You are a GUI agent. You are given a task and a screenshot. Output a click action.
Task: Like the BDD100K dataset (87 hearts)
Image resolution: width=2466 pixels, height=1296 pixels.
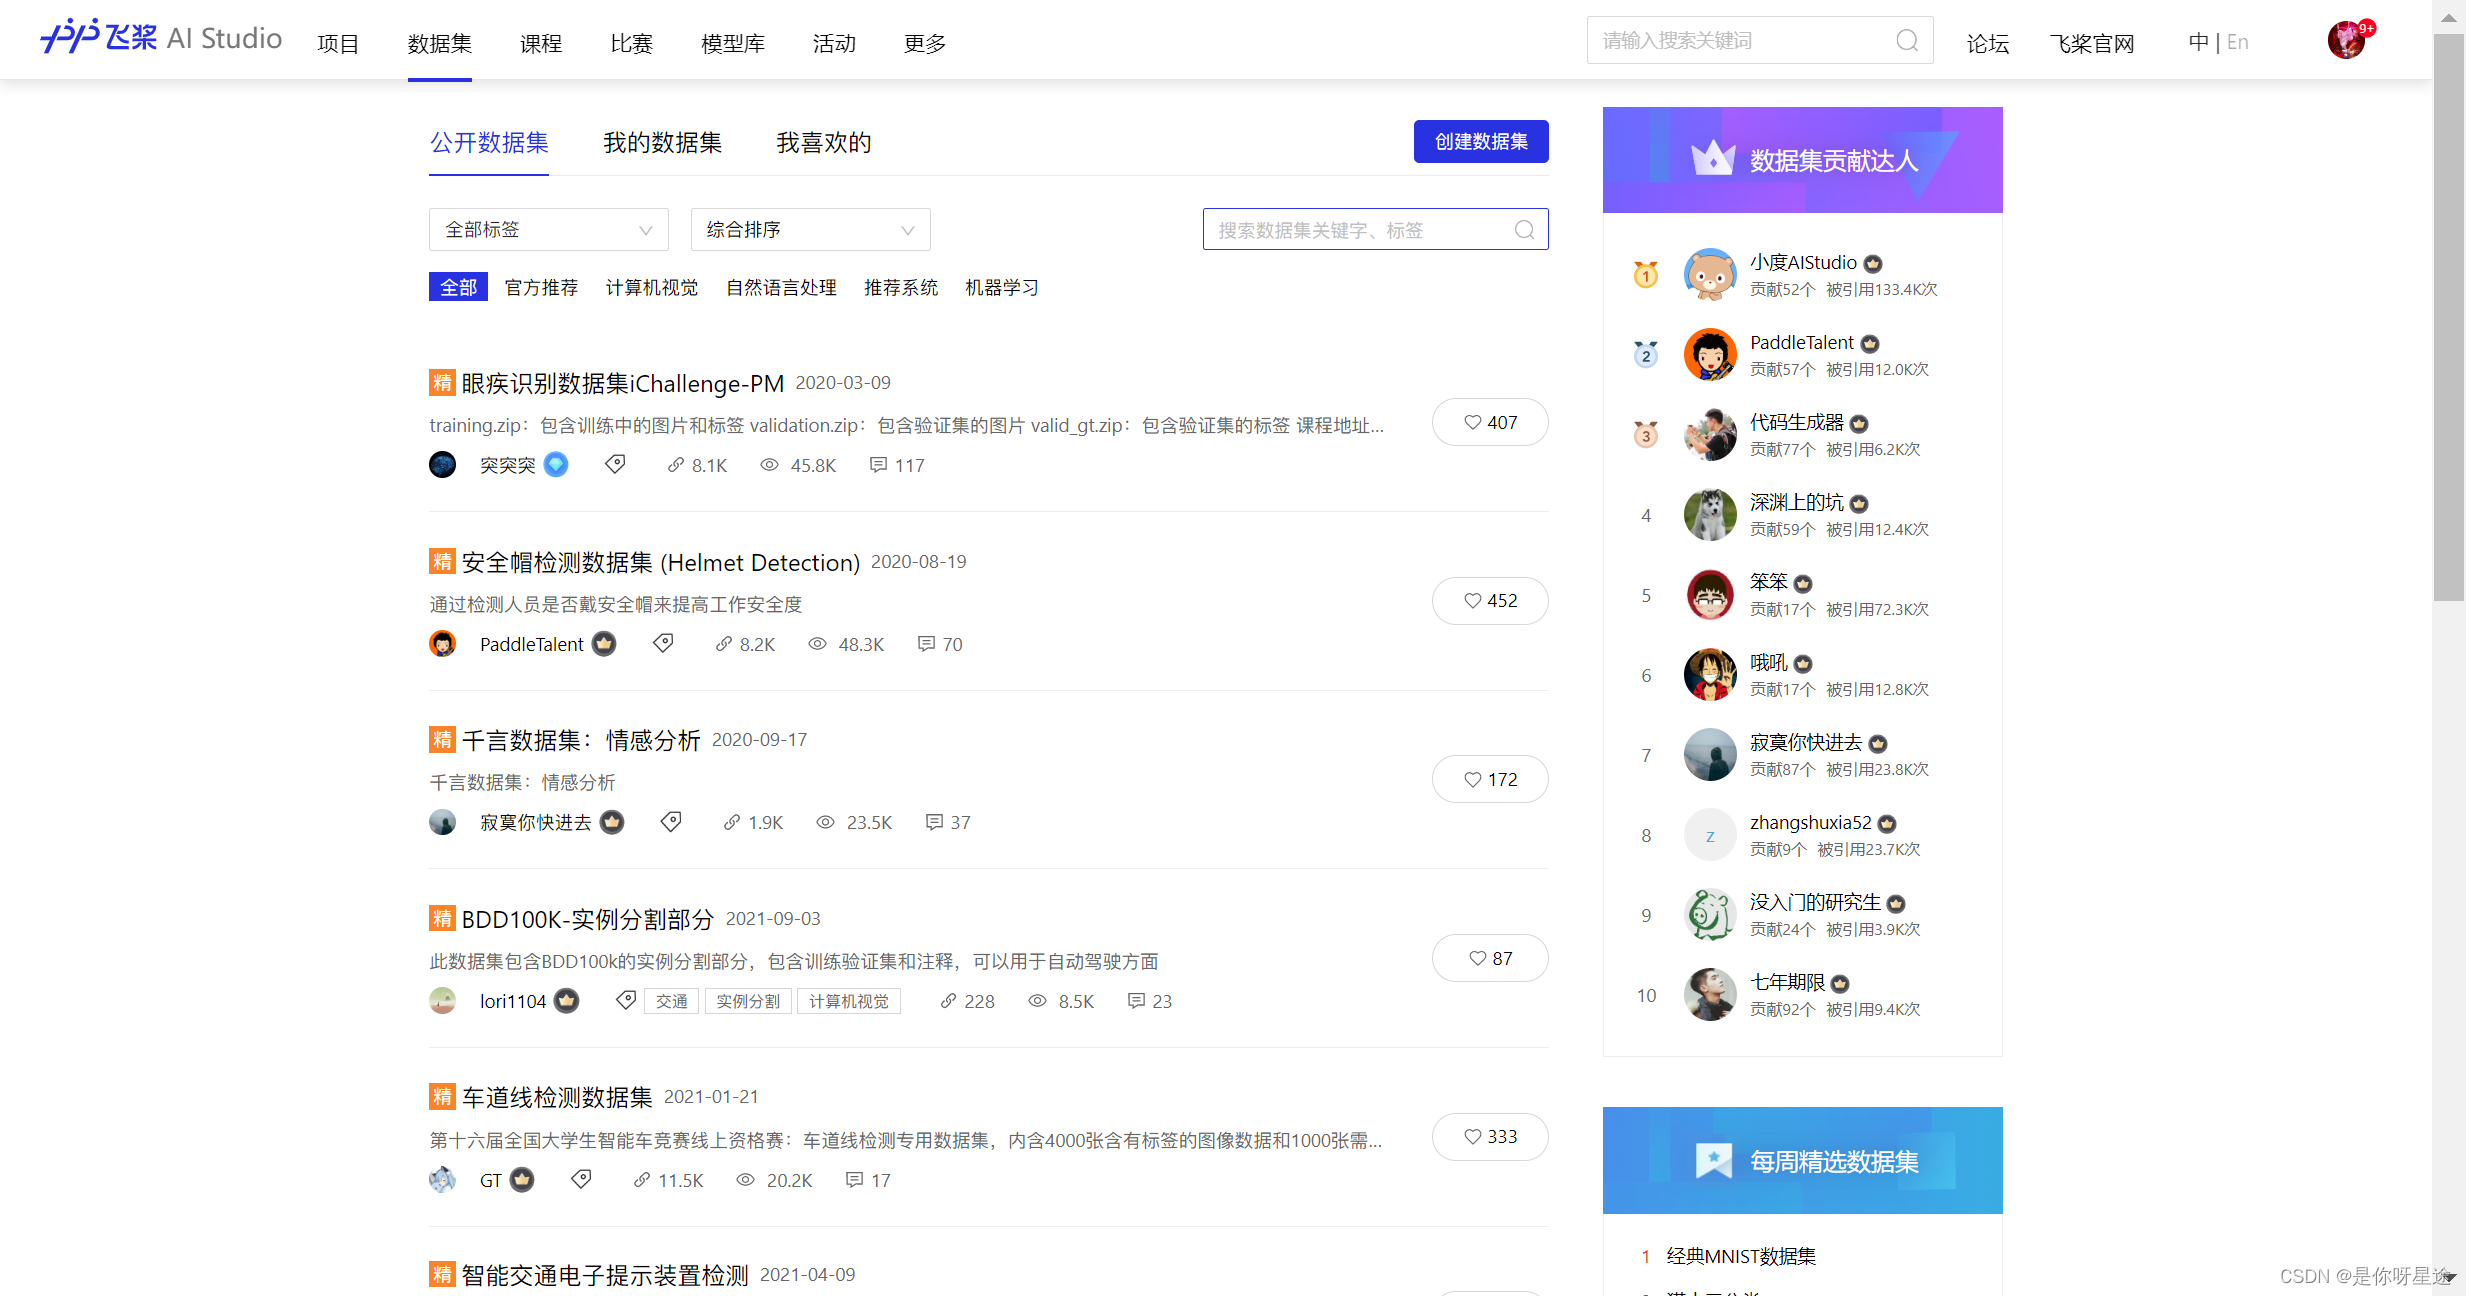[1490, 958]
